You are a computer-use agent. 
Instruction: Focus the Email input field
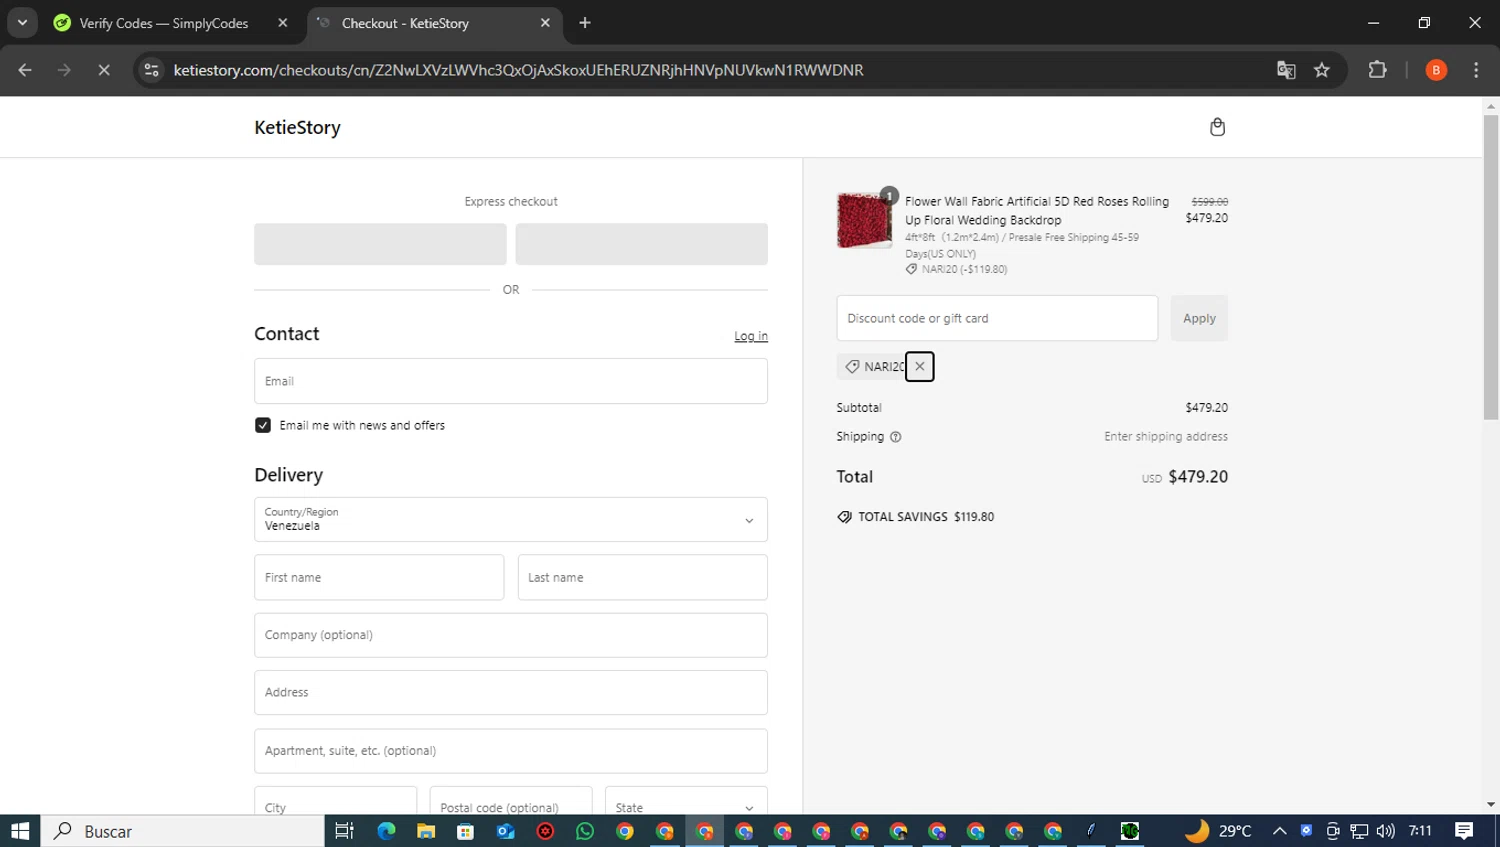[511, 381]
